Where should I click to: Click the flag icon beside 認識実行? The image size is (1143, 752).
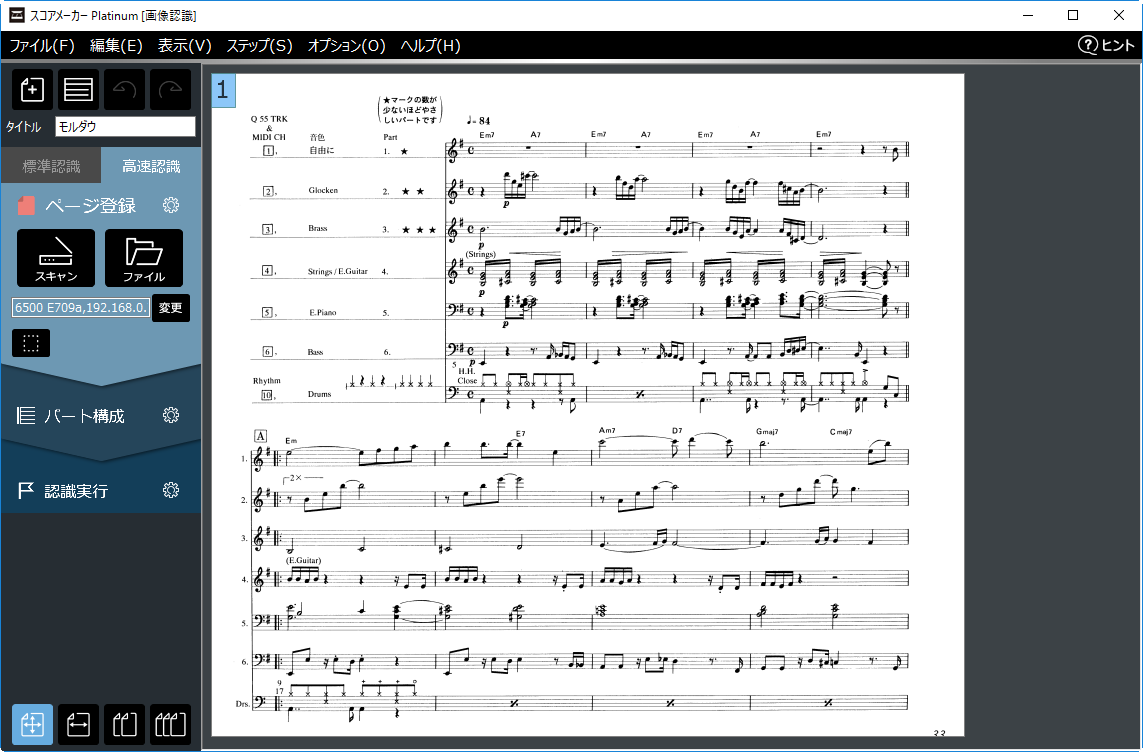coord(26,490)
